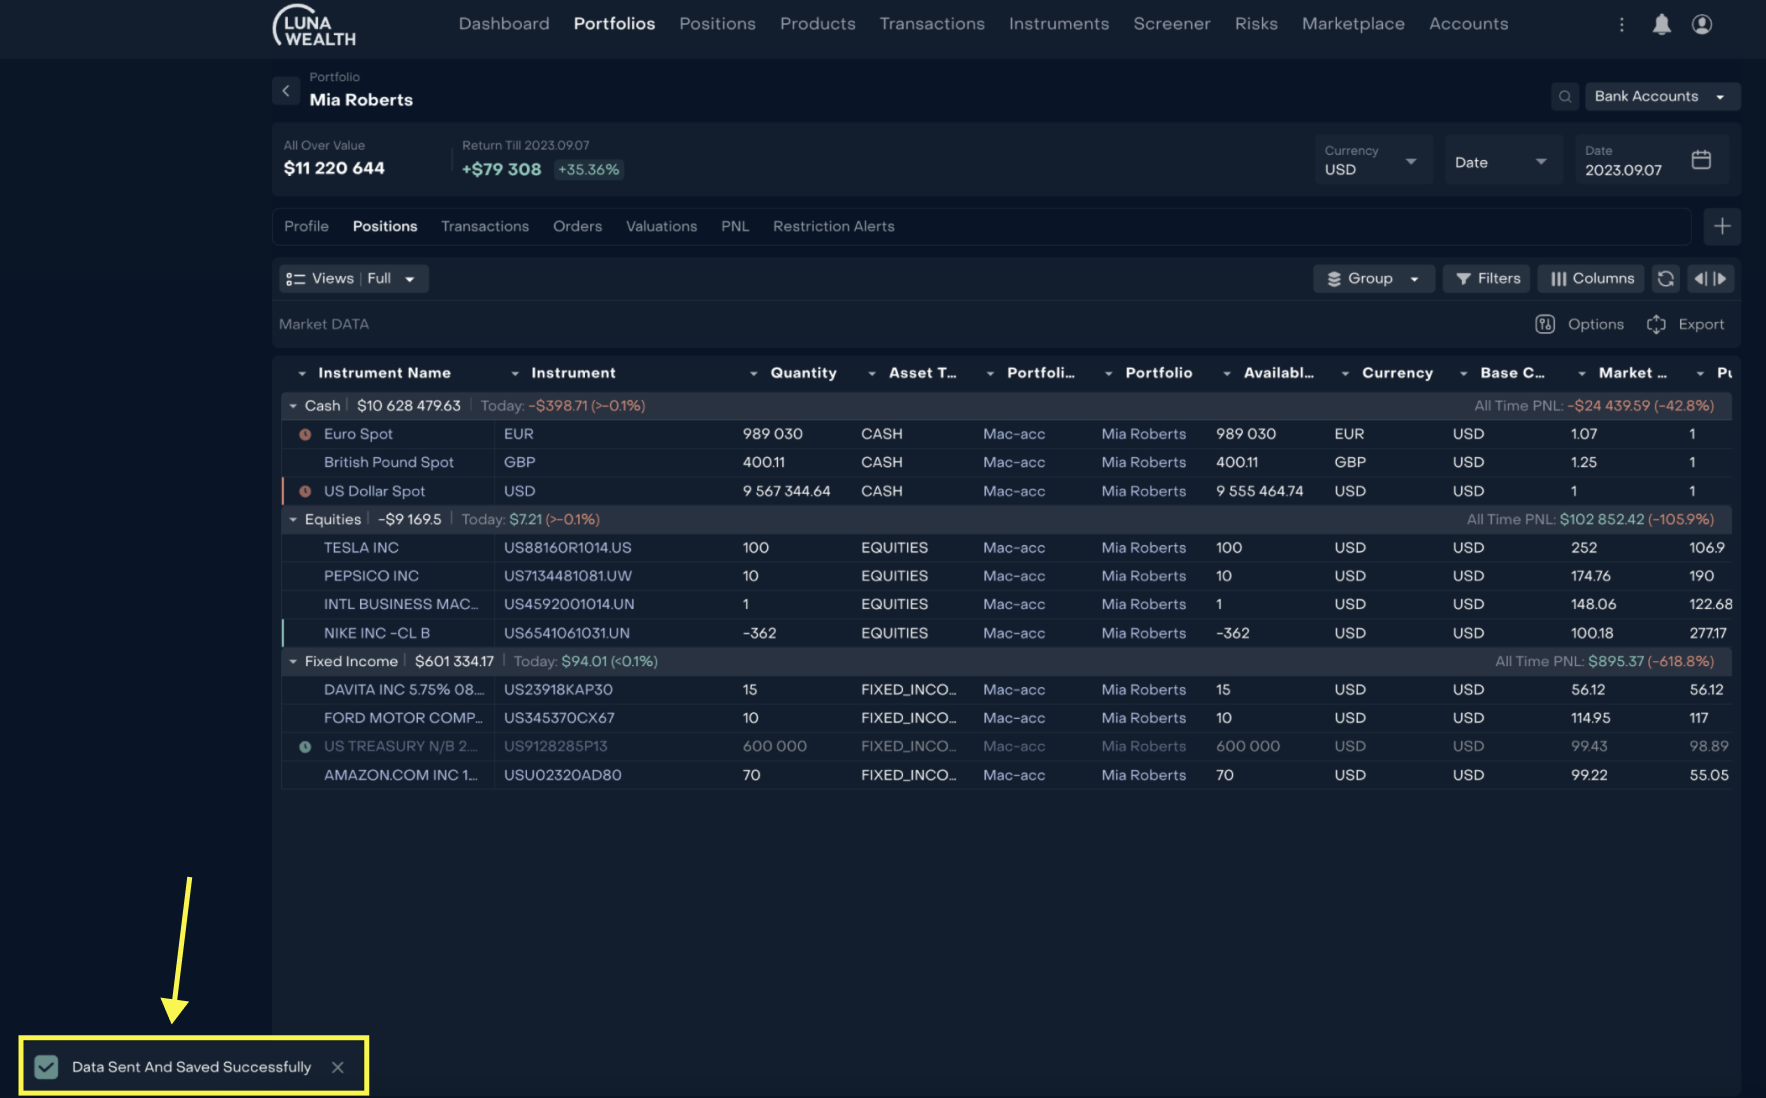The width and height of the screenshot is (1766, 1098).
Task: Click the Euro Spot row status icon
Action: 305,434
